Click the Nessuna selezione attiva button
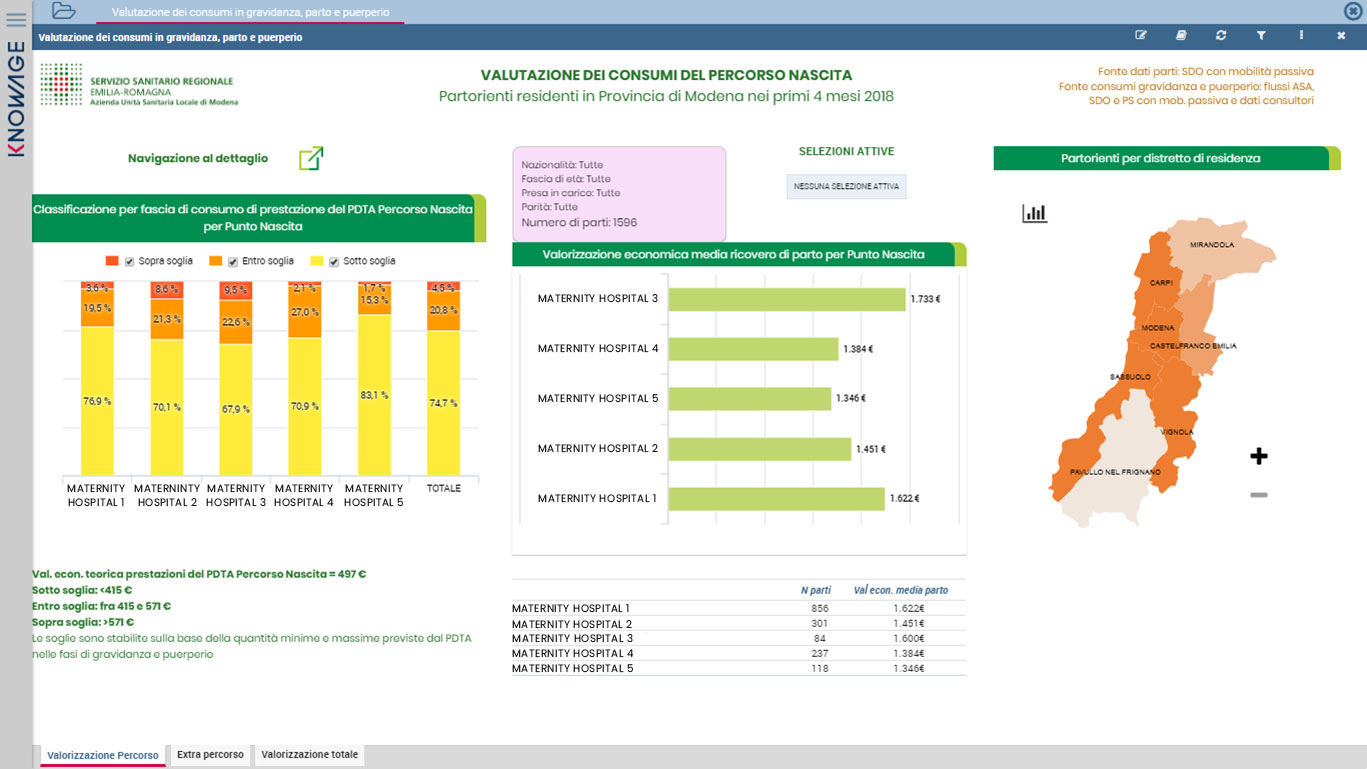The width and height of the screenshot is (1367, 769). point(846,186)
